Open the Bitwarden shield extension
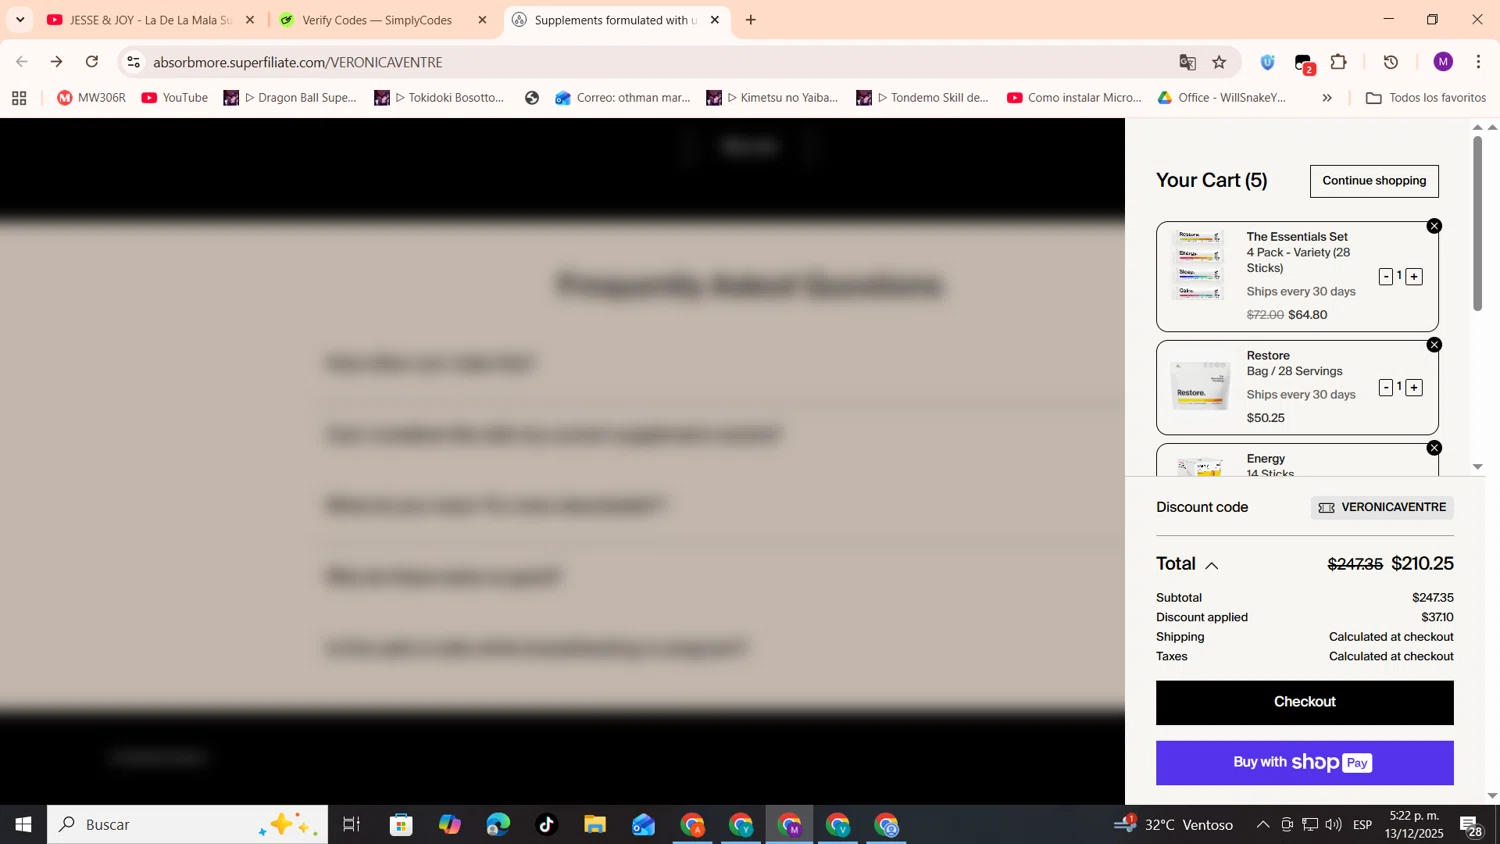 (1267, 62)
